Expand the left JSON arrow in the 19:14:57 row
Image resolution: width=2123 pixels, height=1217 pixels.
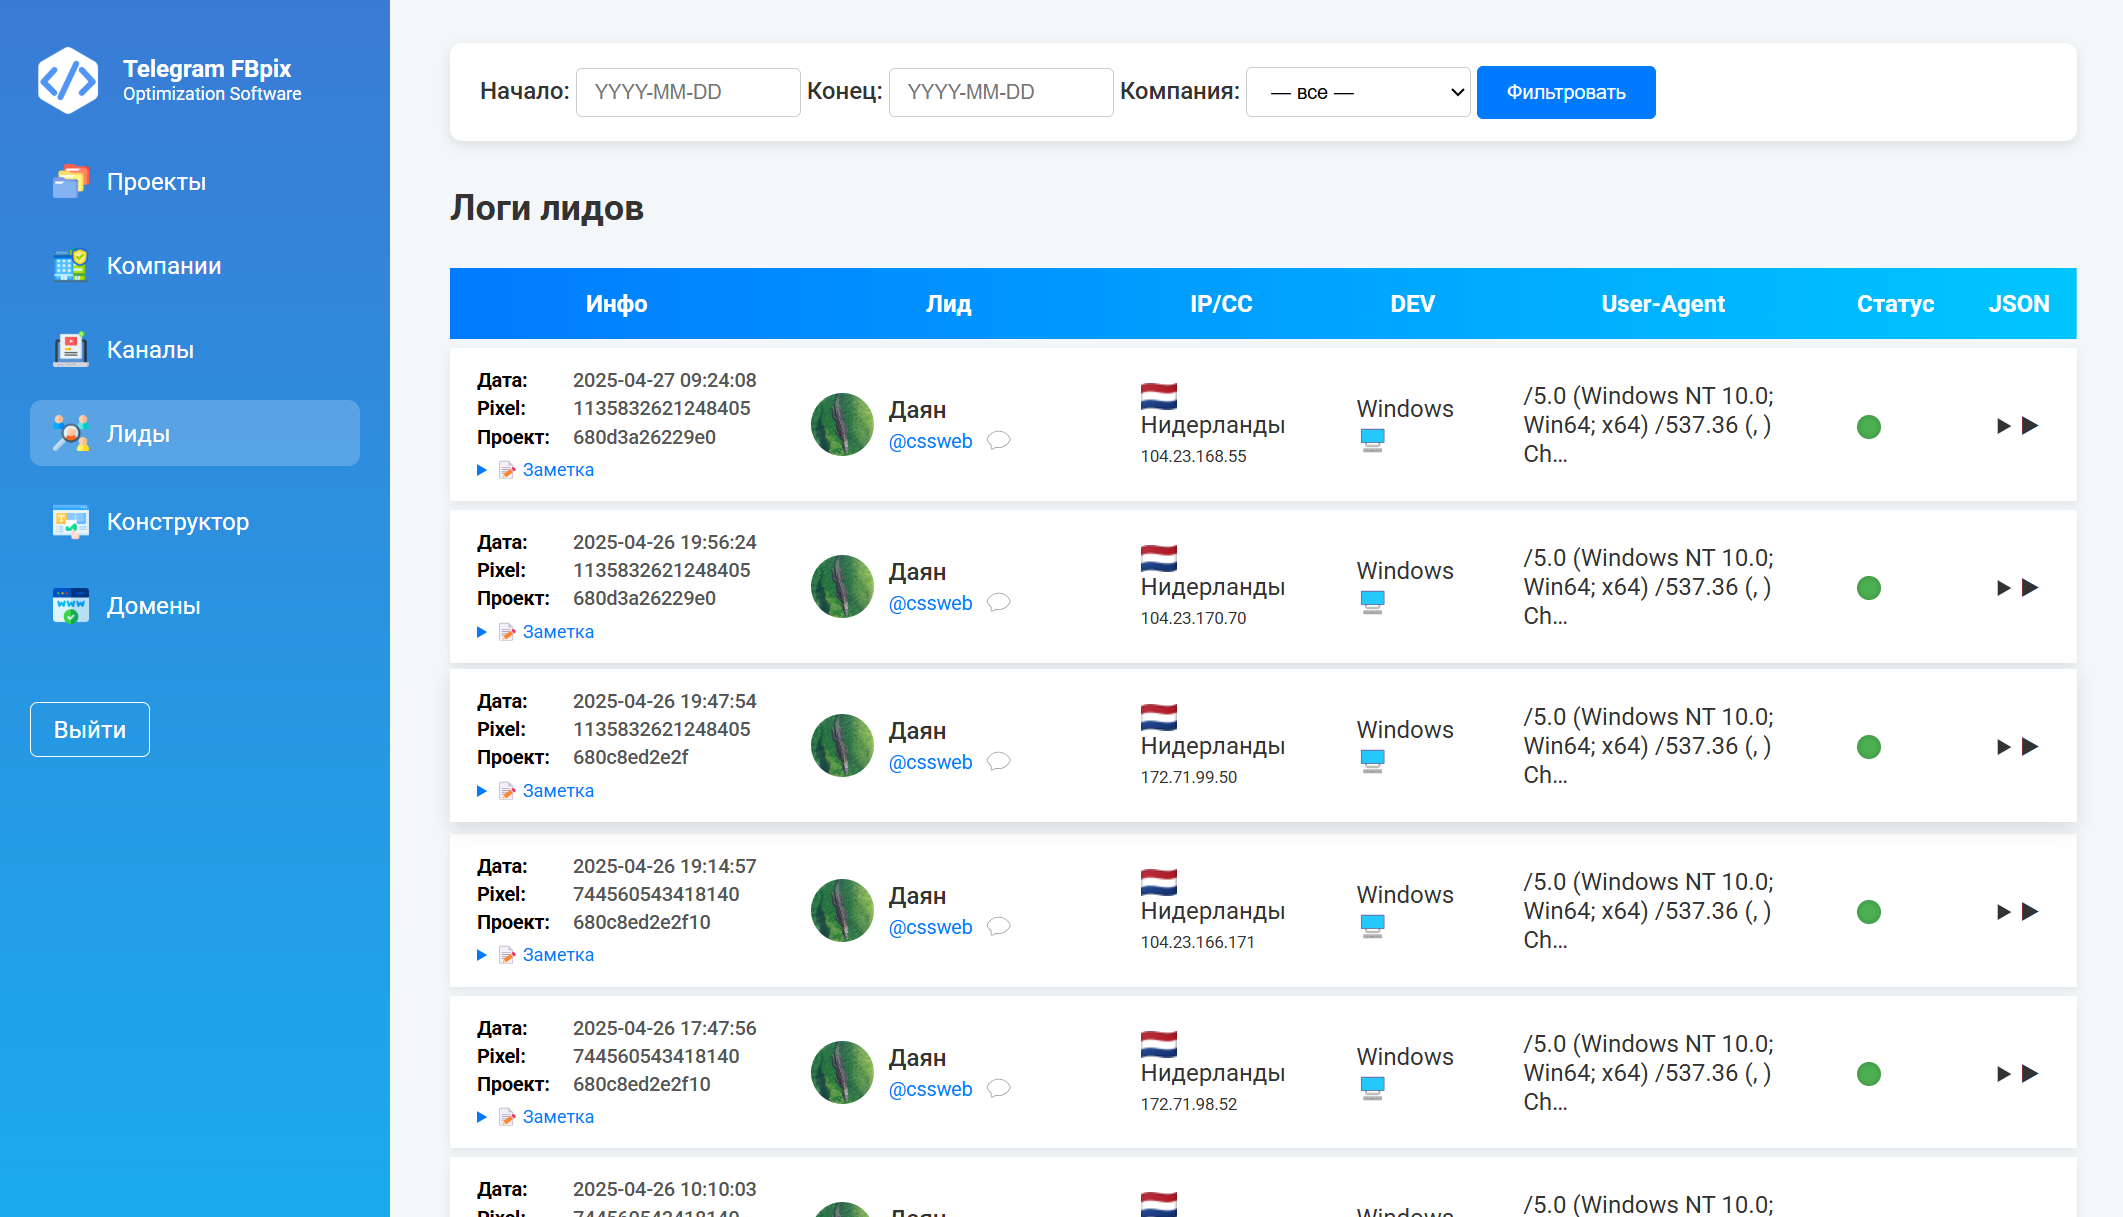(x=2004, y=912)
